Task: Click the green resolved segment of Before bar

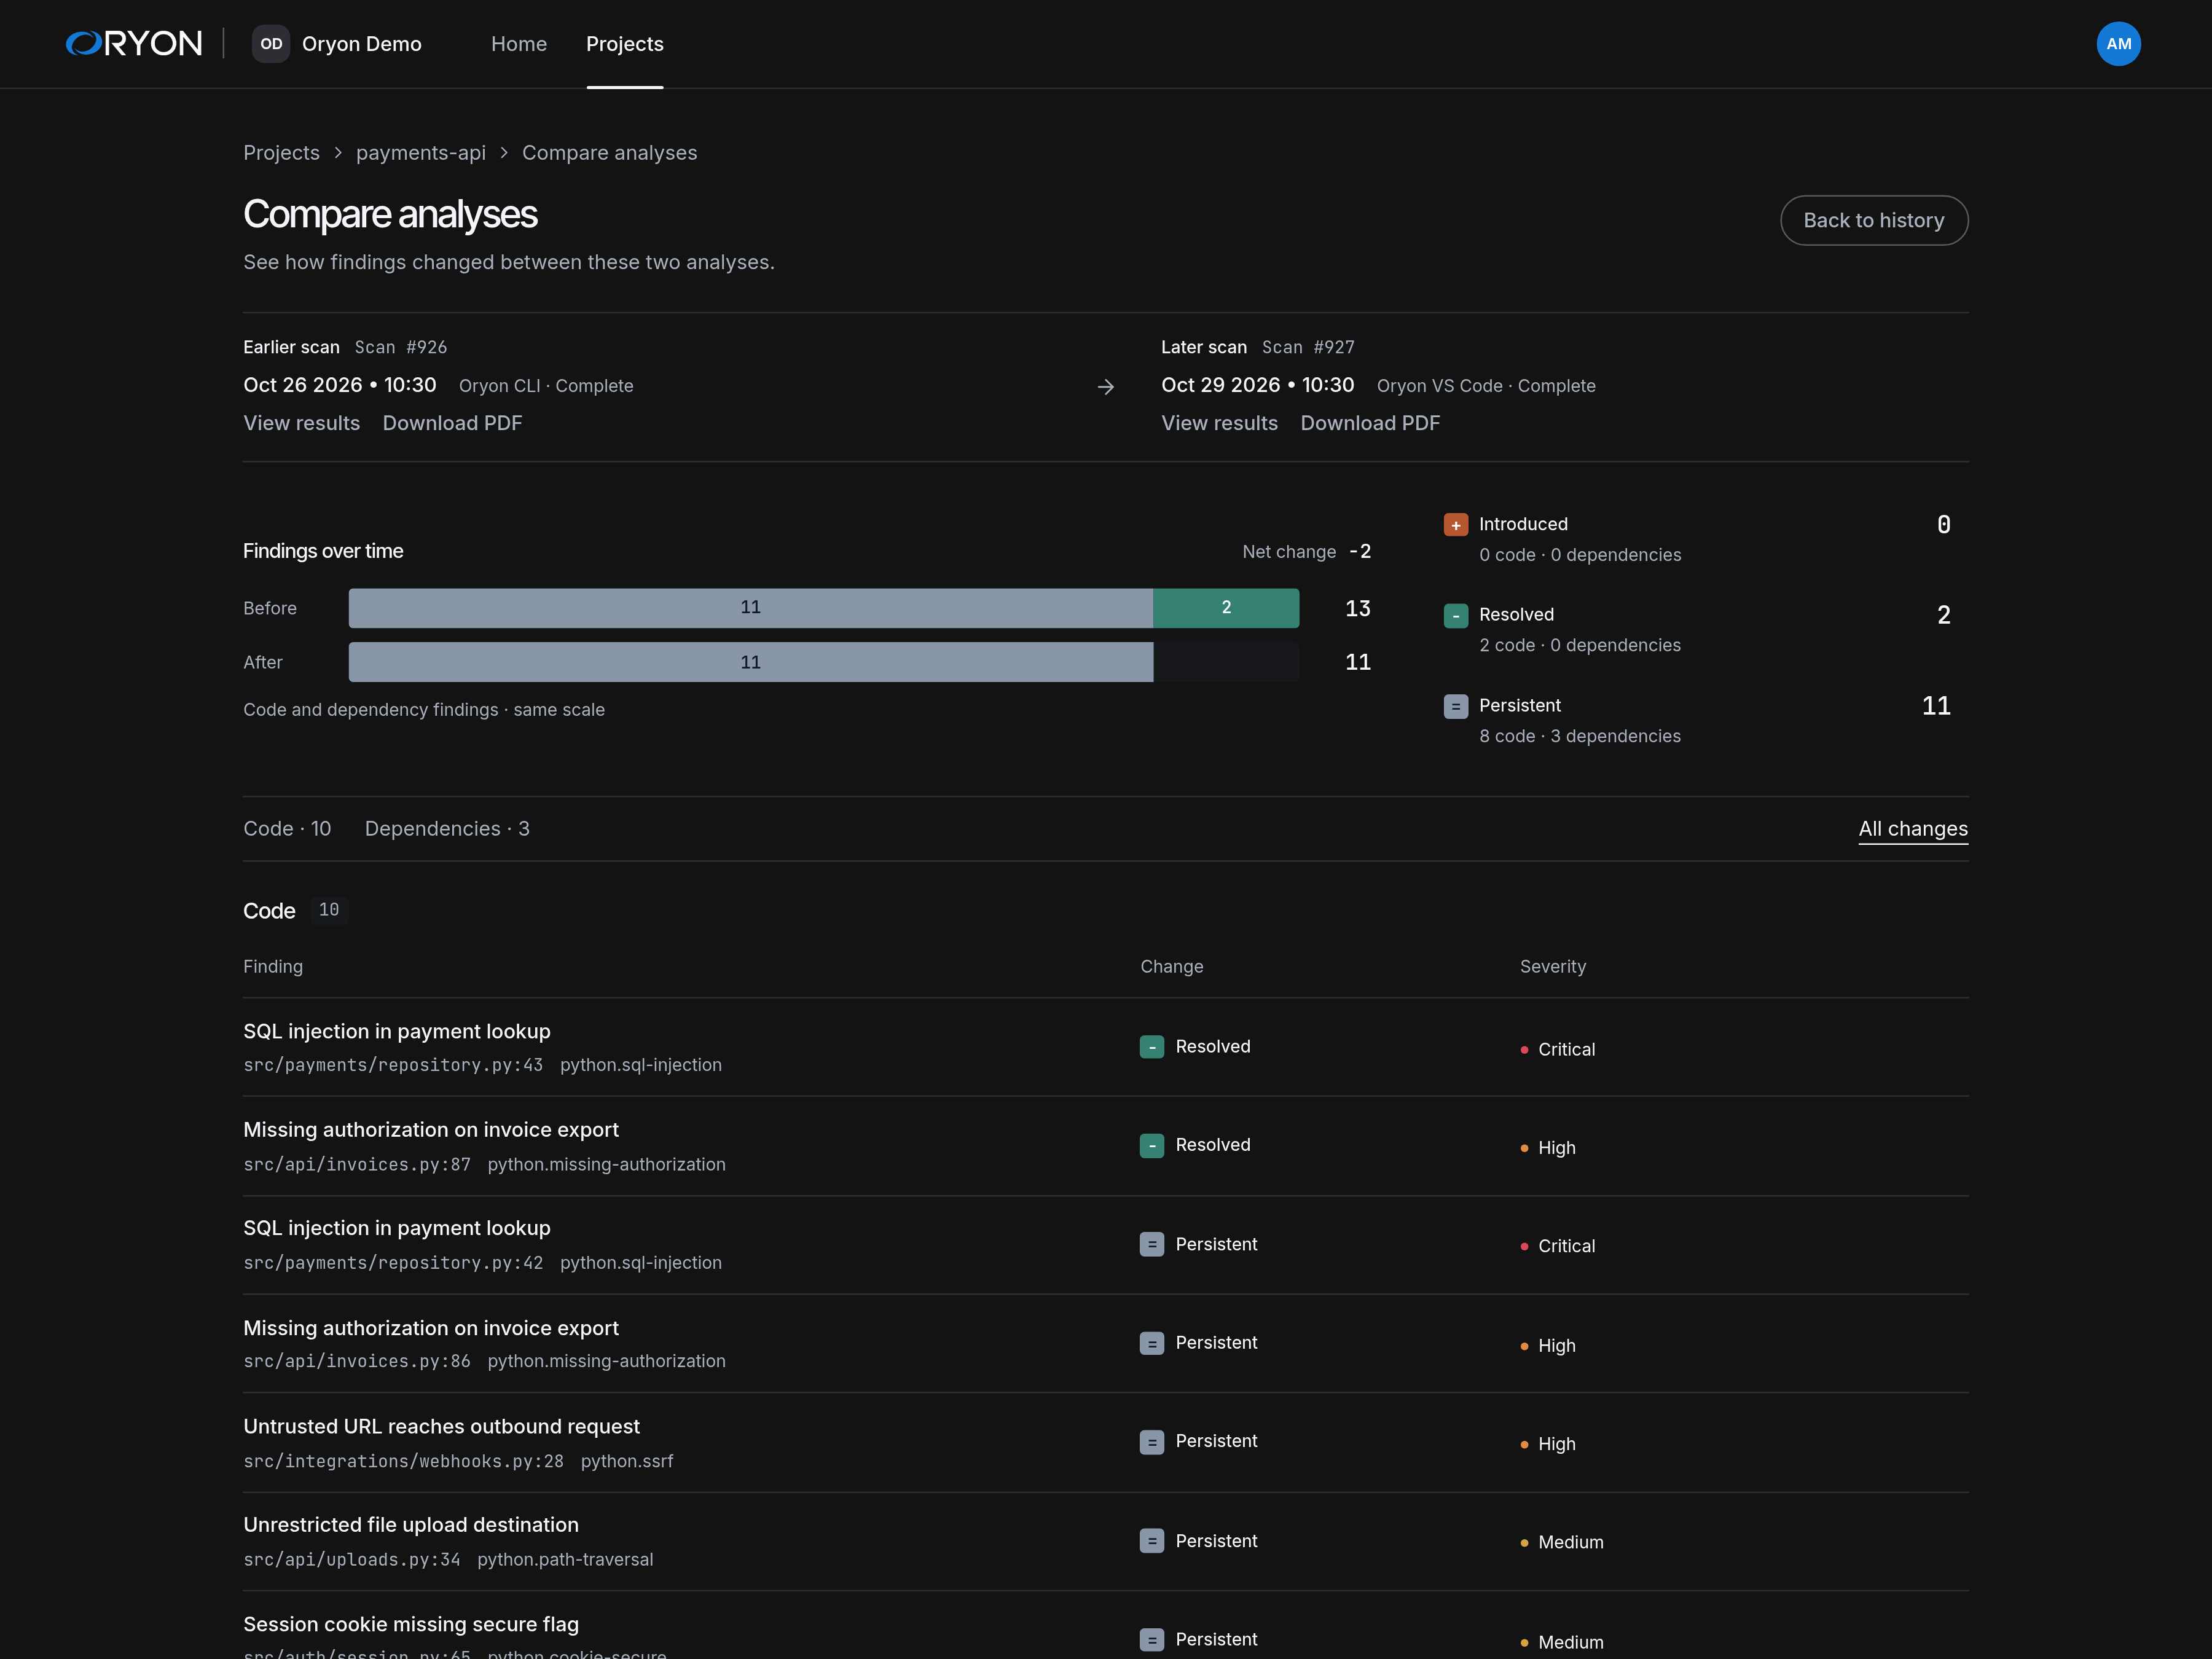Action: coord(1226,608)
